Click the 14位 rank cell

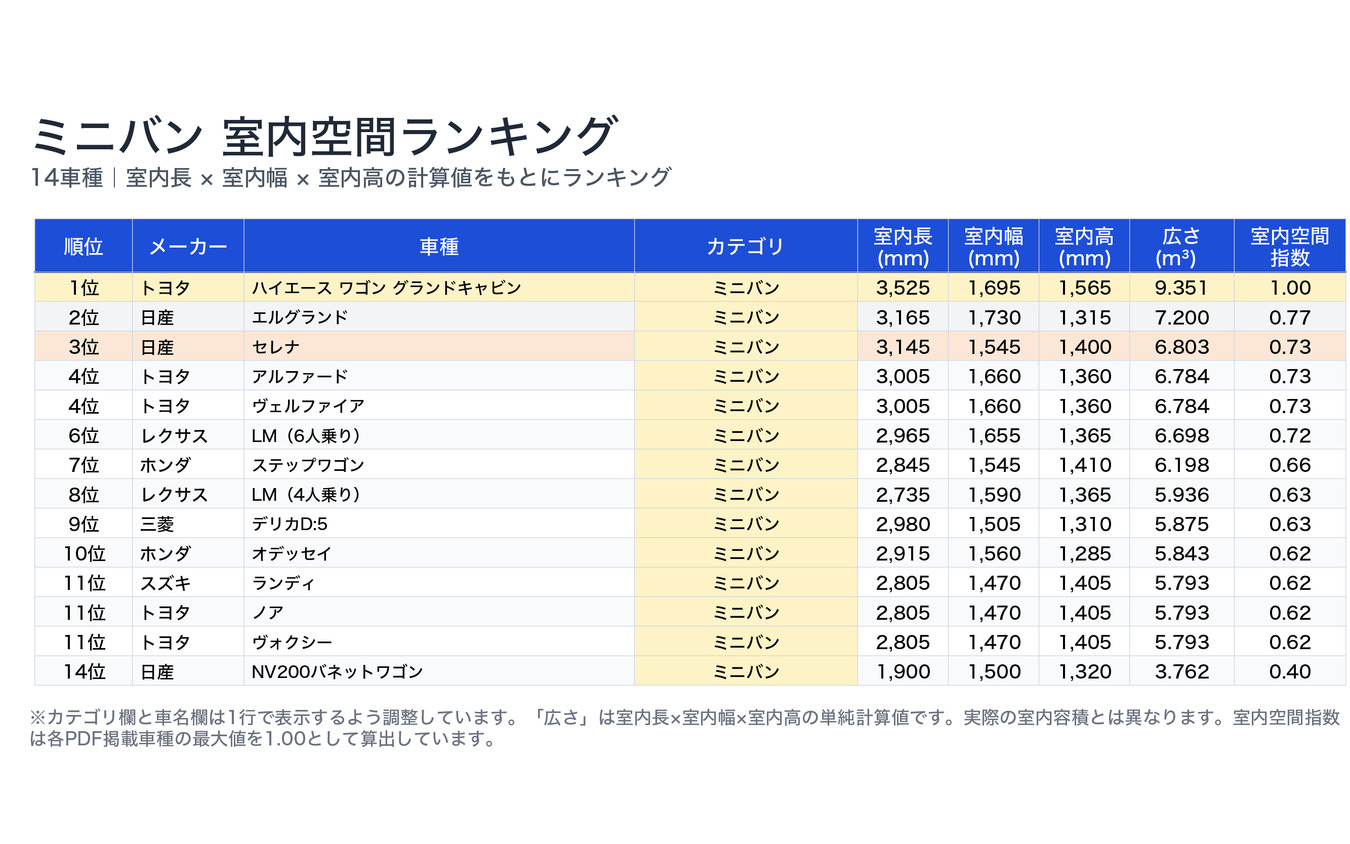[83, 671]
